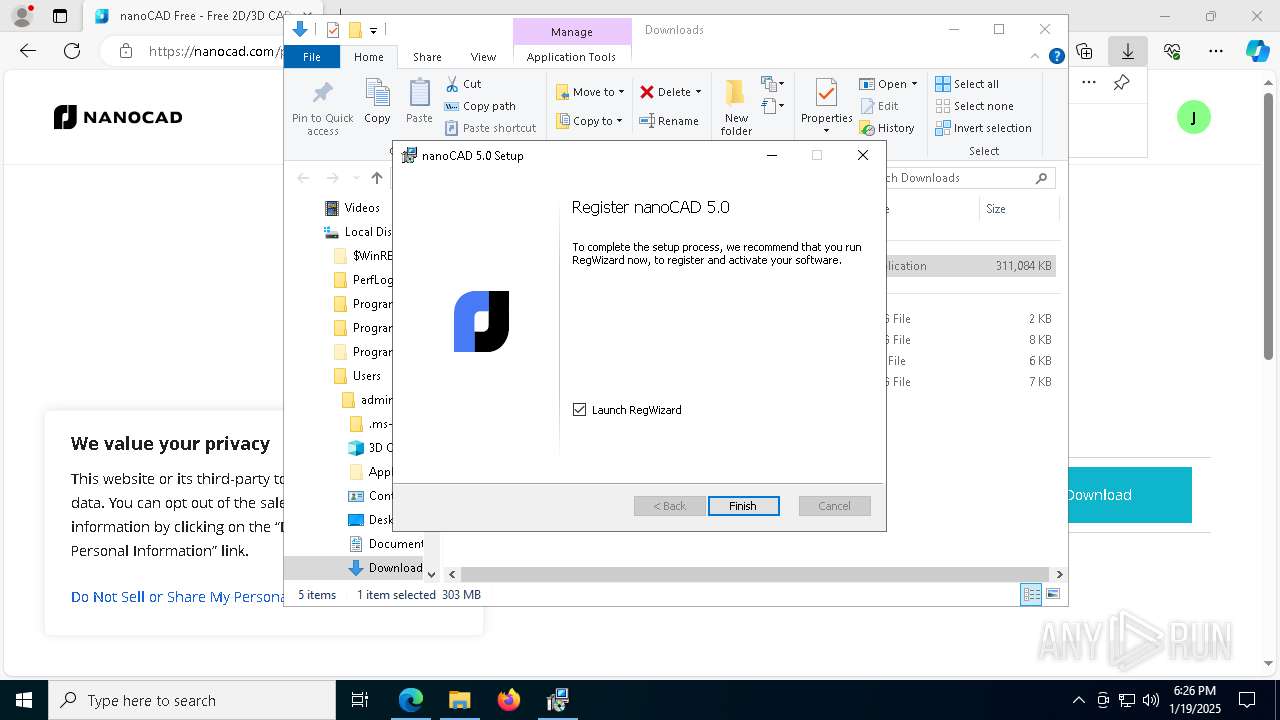Select Copy path in ribbon
This screenshot has width=1280, height=720.
click(x=480, y=106)
